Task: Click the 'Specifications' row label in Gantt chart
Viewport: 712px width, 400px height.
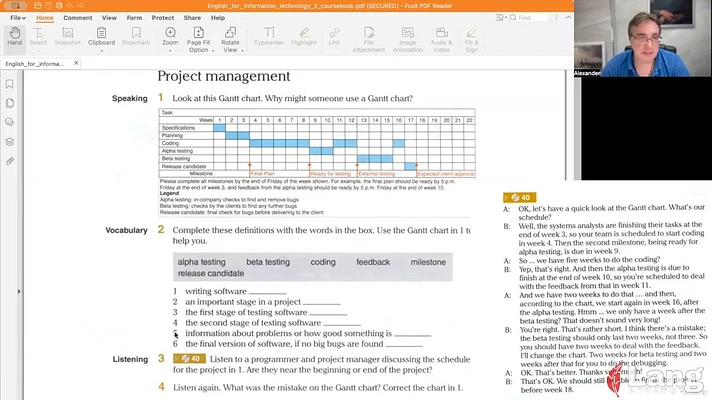Action: pyautogui.click(x=178, y=128)
